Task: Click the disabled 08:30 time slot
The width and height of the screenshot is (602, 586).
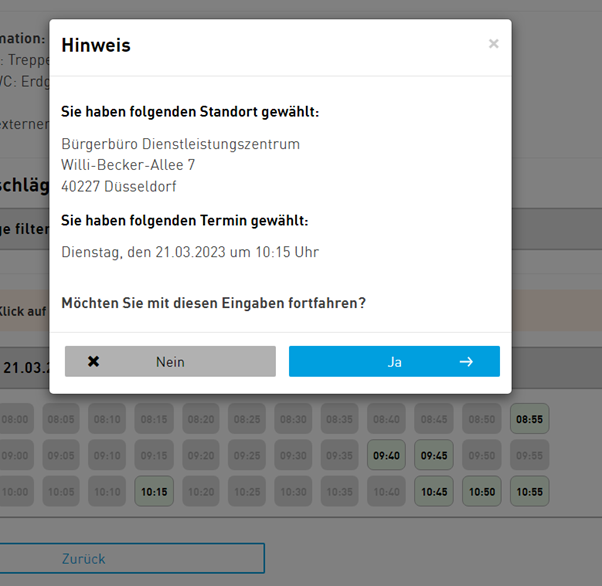Action: click(293, 419)
